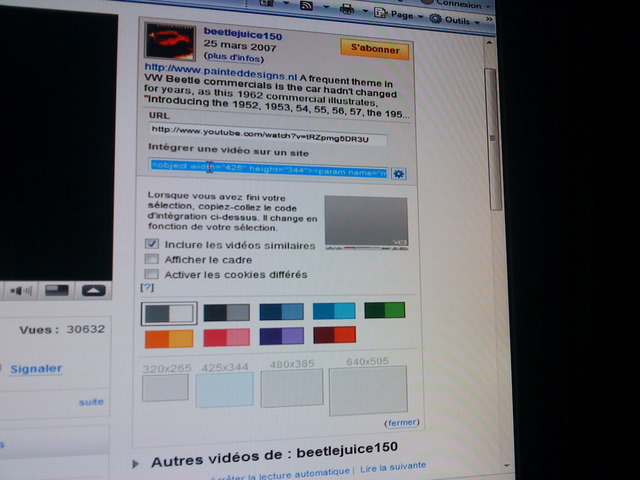Open the beetlejuice150 avatar thumbnail
640x480 pixels.
click(171, 41)
